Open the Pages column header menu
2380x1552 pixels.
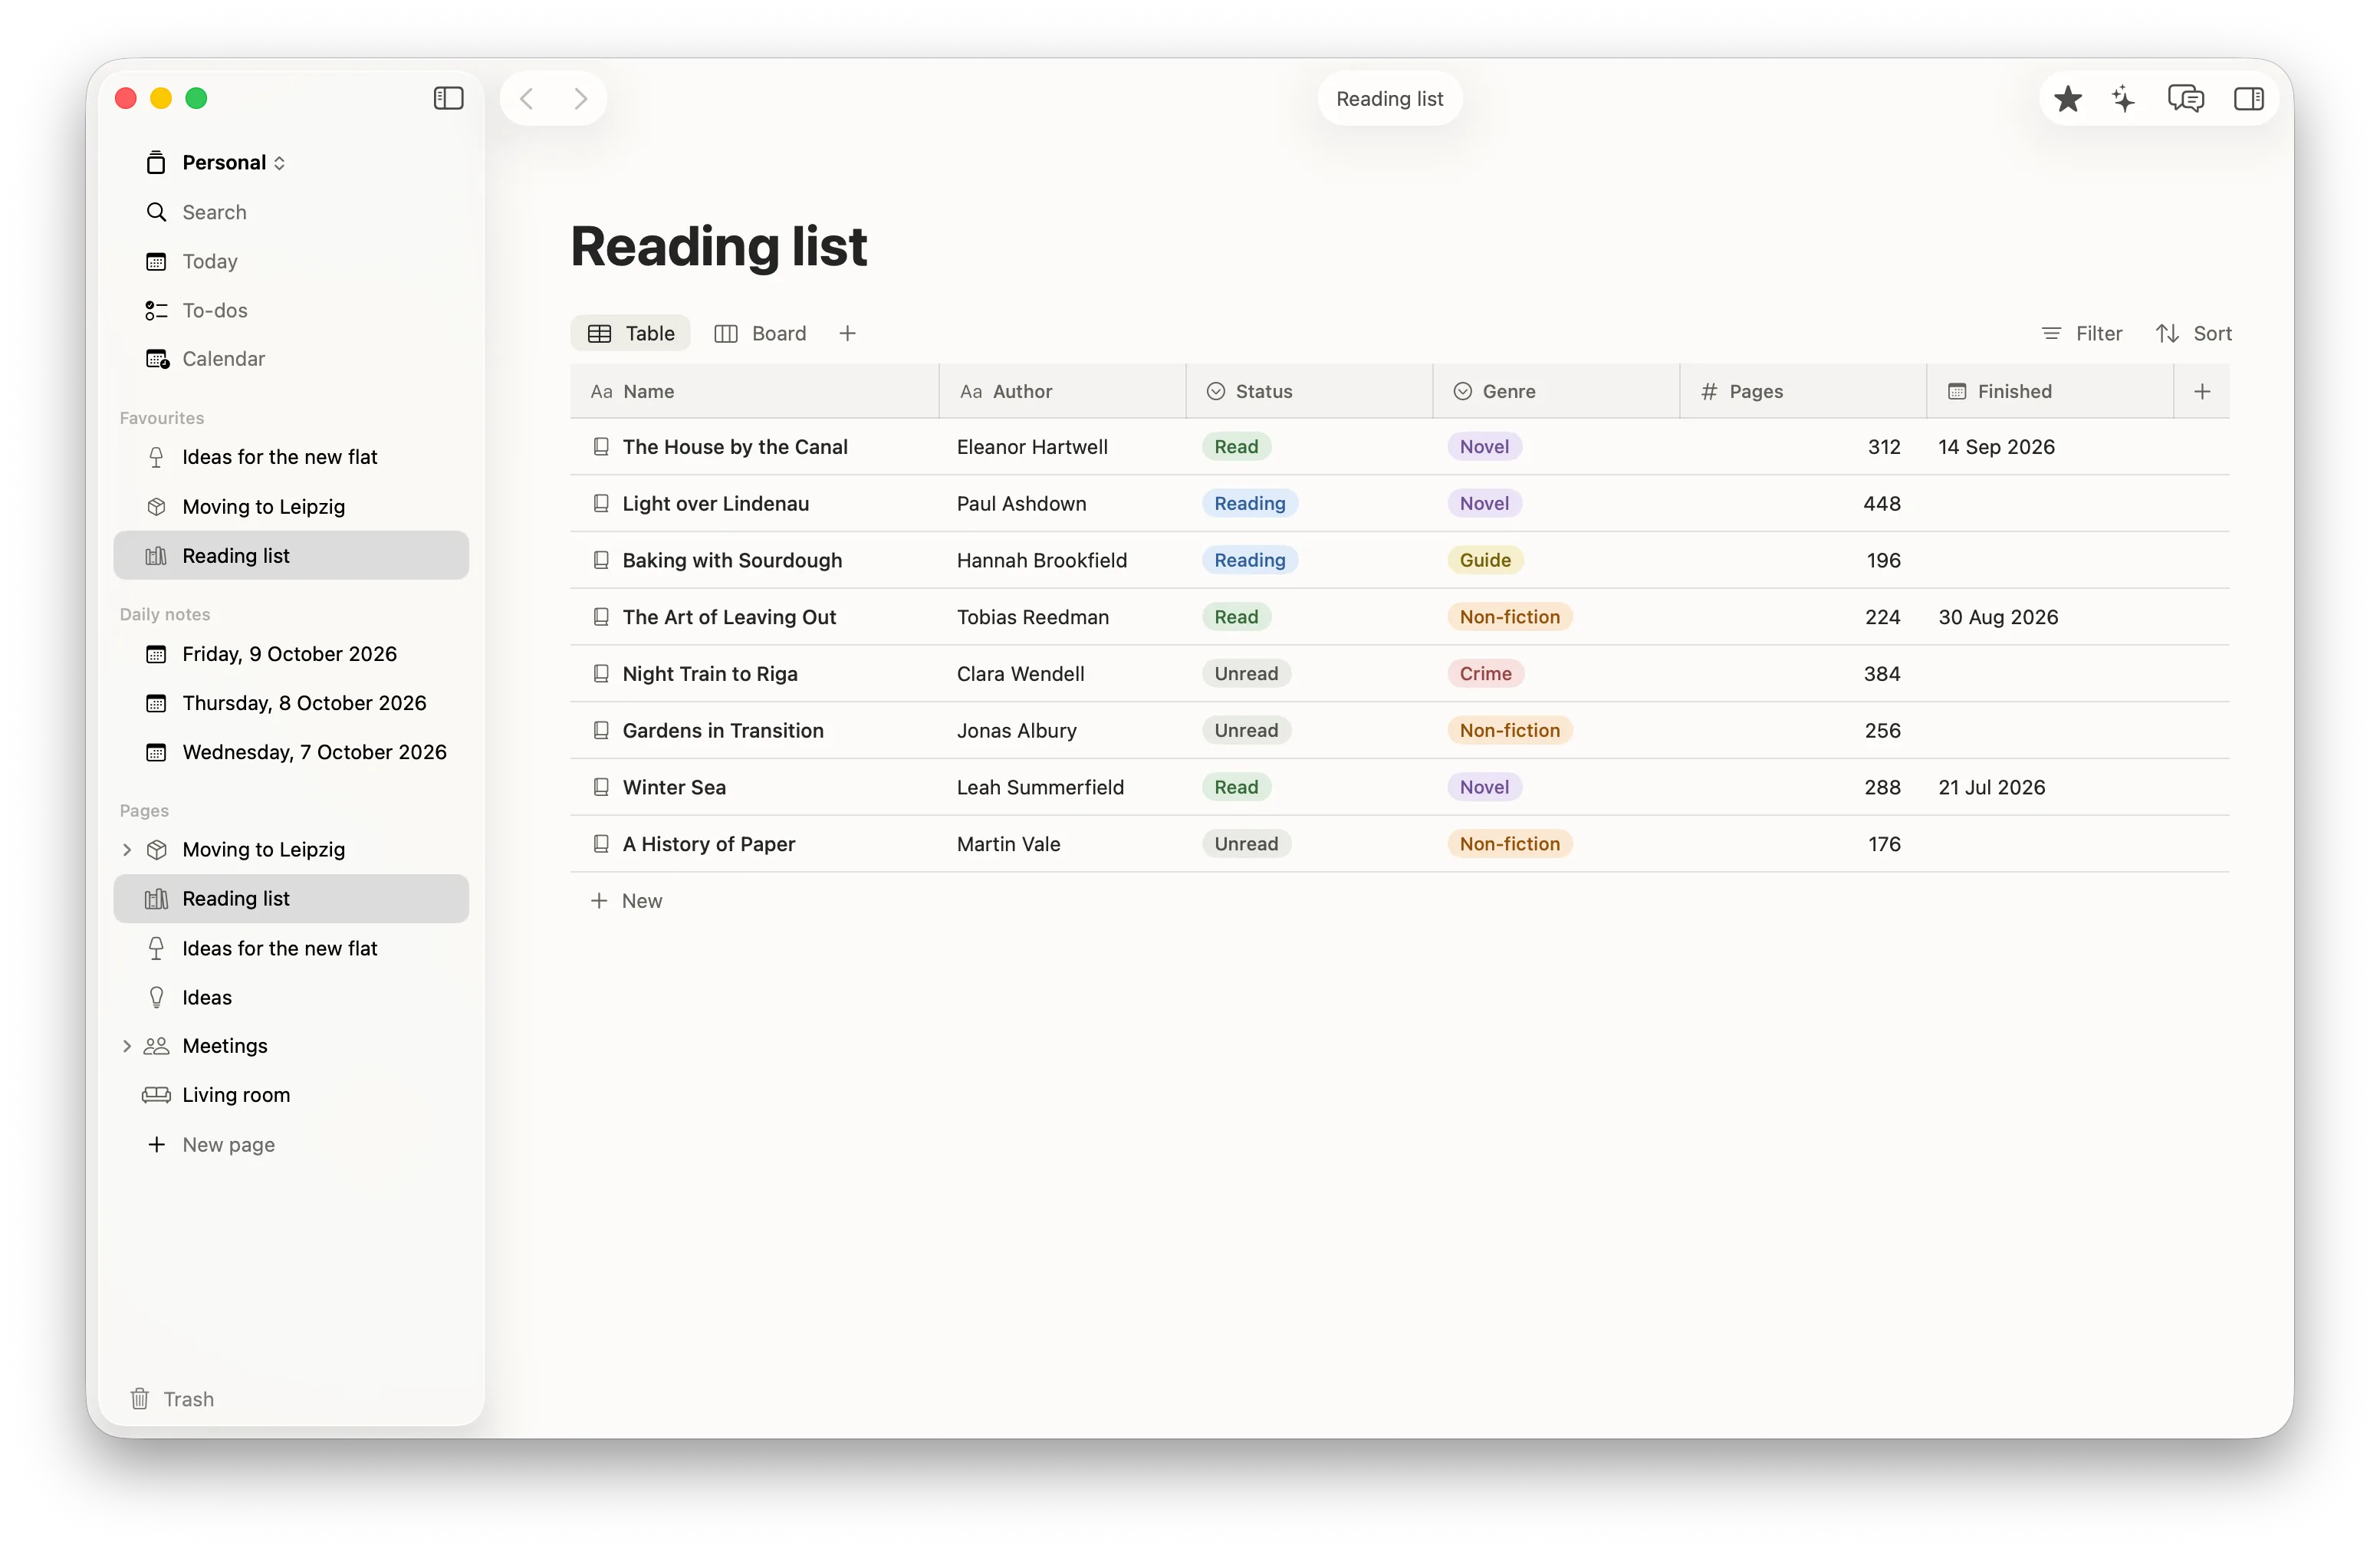tap(1803, 391)
